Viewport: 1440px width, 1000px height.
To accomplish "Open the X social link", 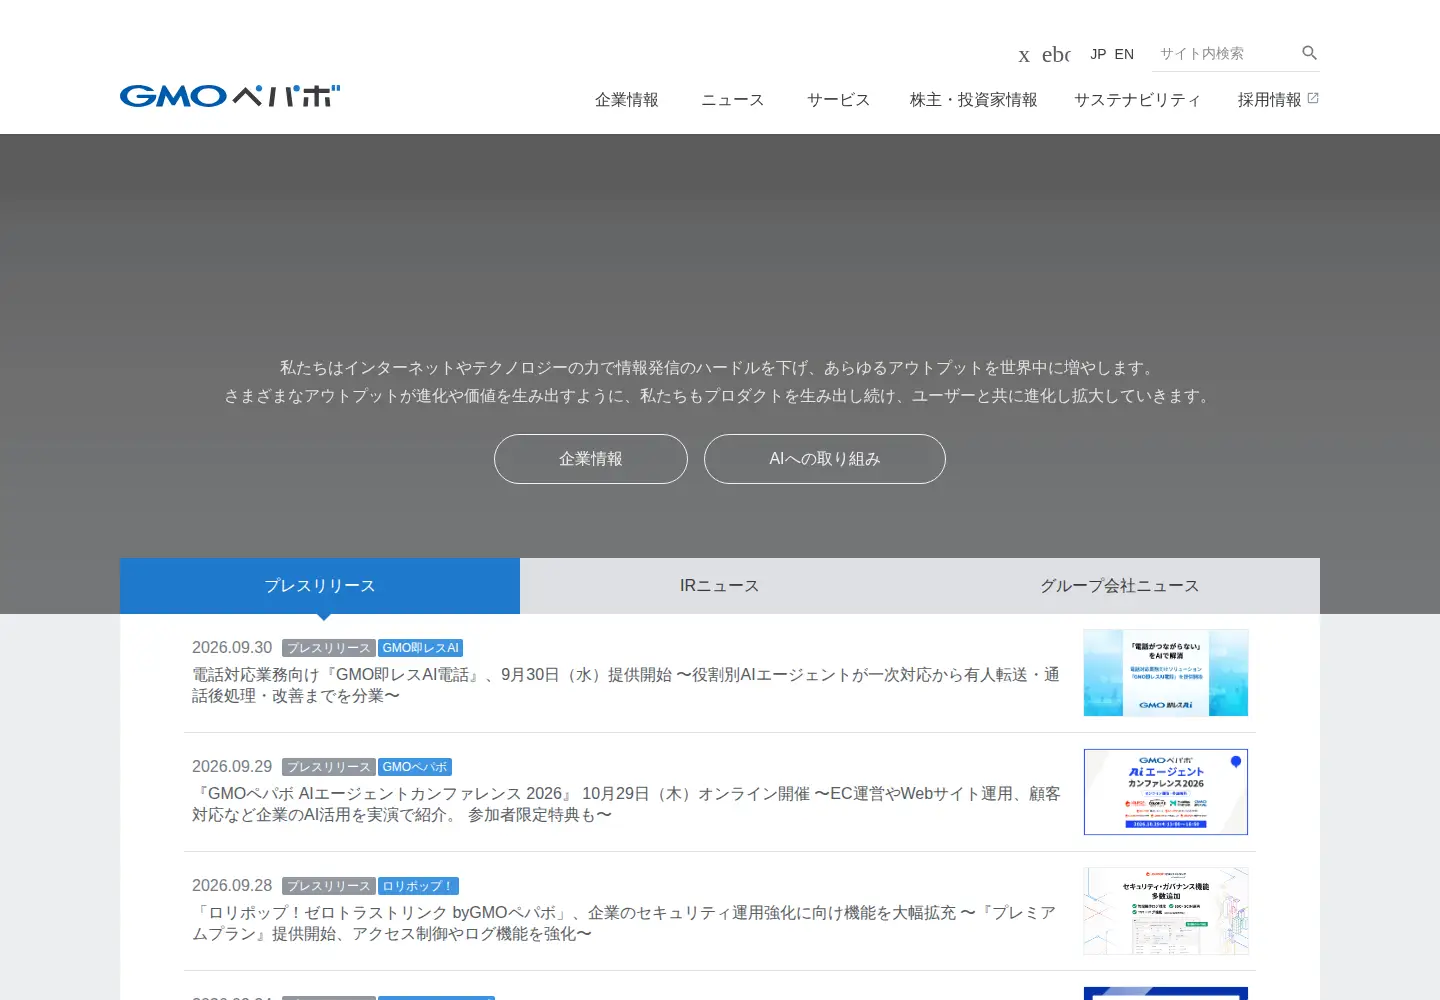I will click(x=1024, y=55).
